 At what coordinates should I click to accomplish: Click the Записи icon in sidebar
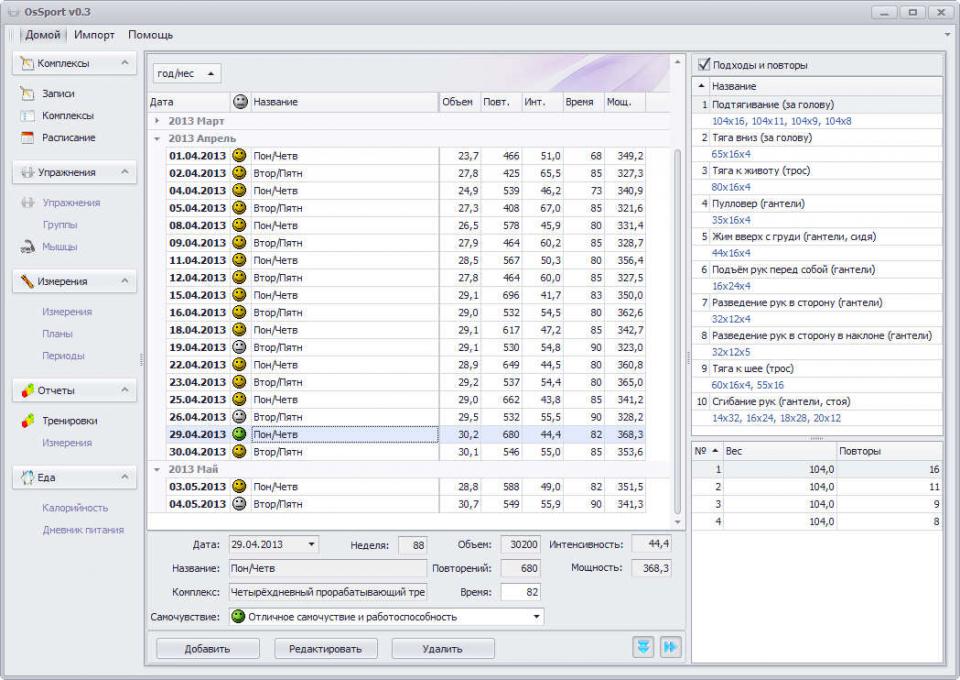[27, 94]
